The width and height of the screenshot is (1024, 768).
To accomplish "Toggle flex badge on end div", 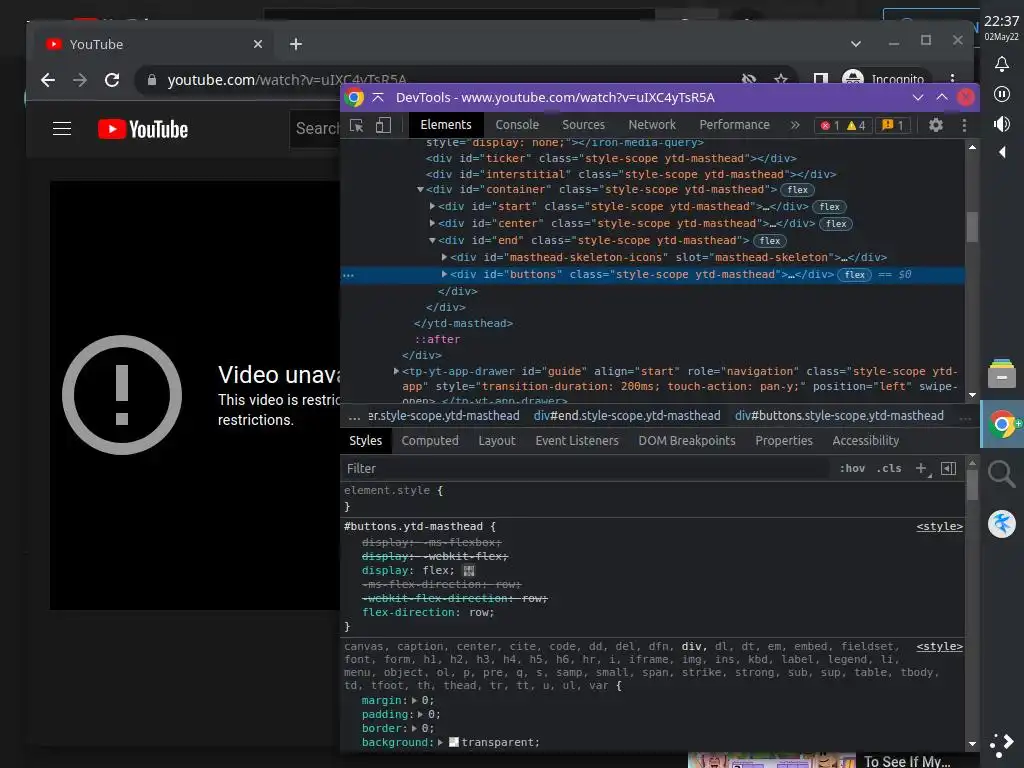I will pos(770,241).
